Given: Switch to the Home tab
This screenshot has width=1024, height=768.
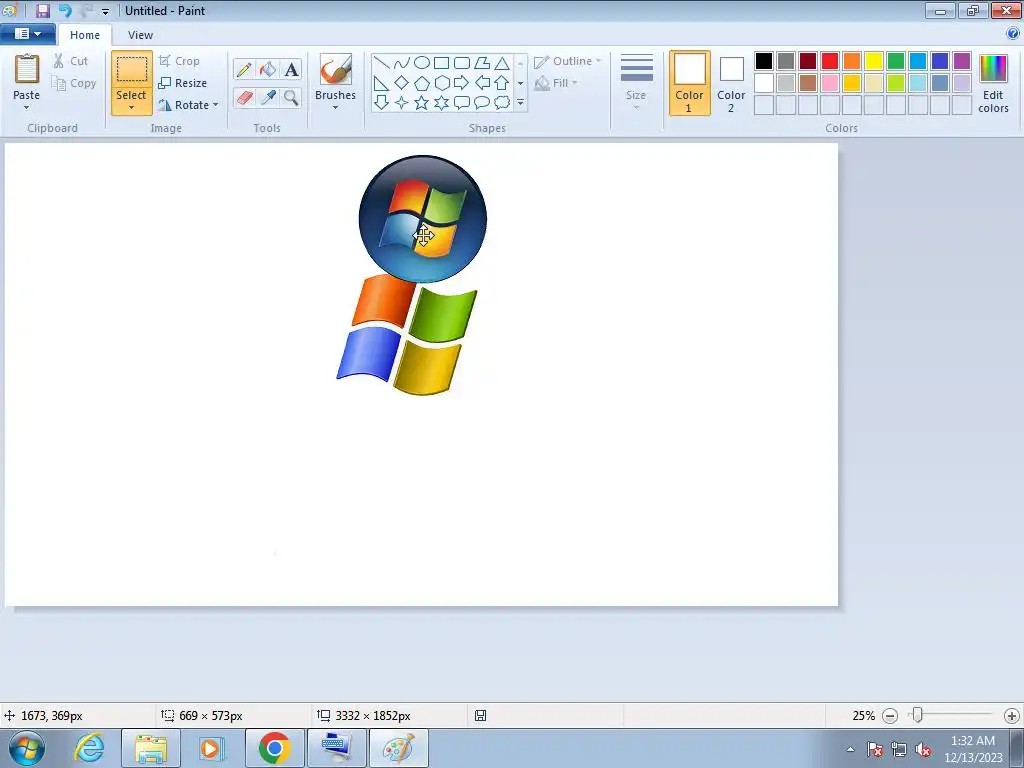Looking at the screenshot, I should pos(85,35).
